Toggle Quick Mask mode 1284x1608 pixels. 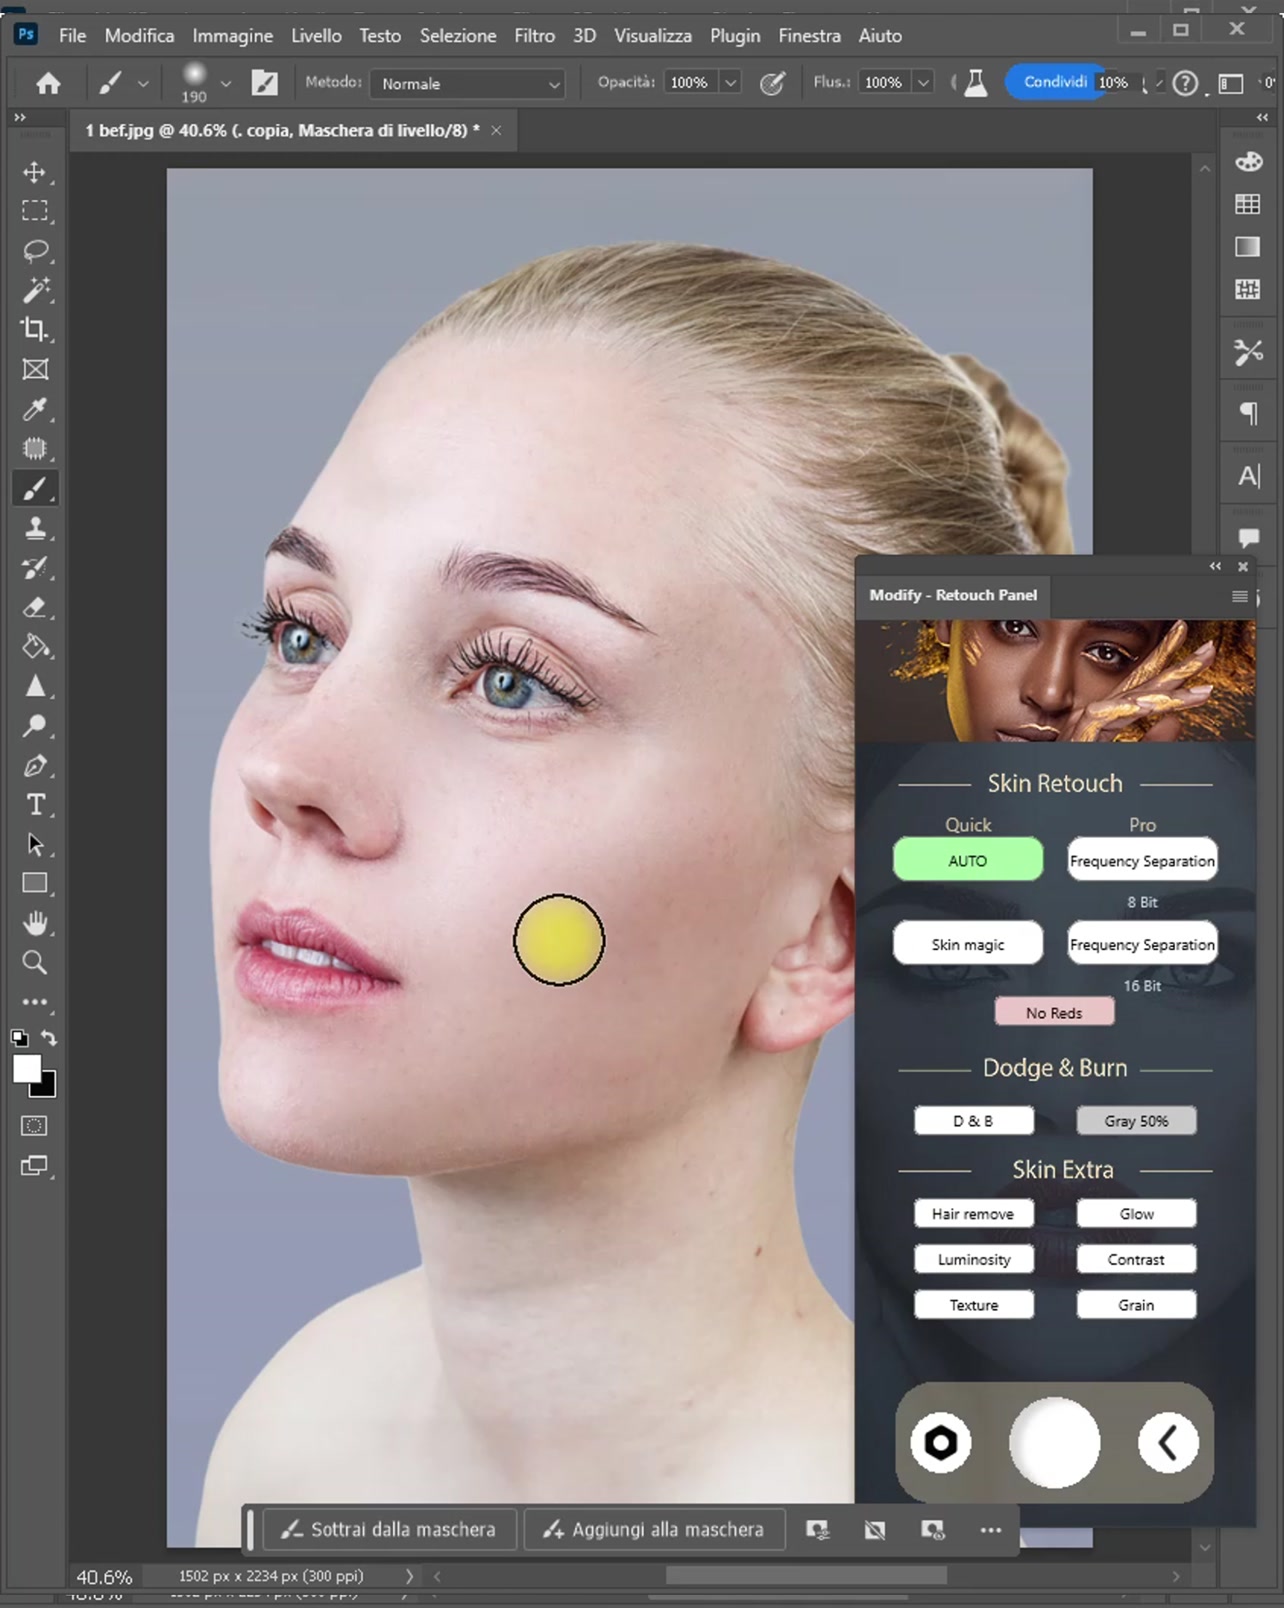[x=34, y=1126]
